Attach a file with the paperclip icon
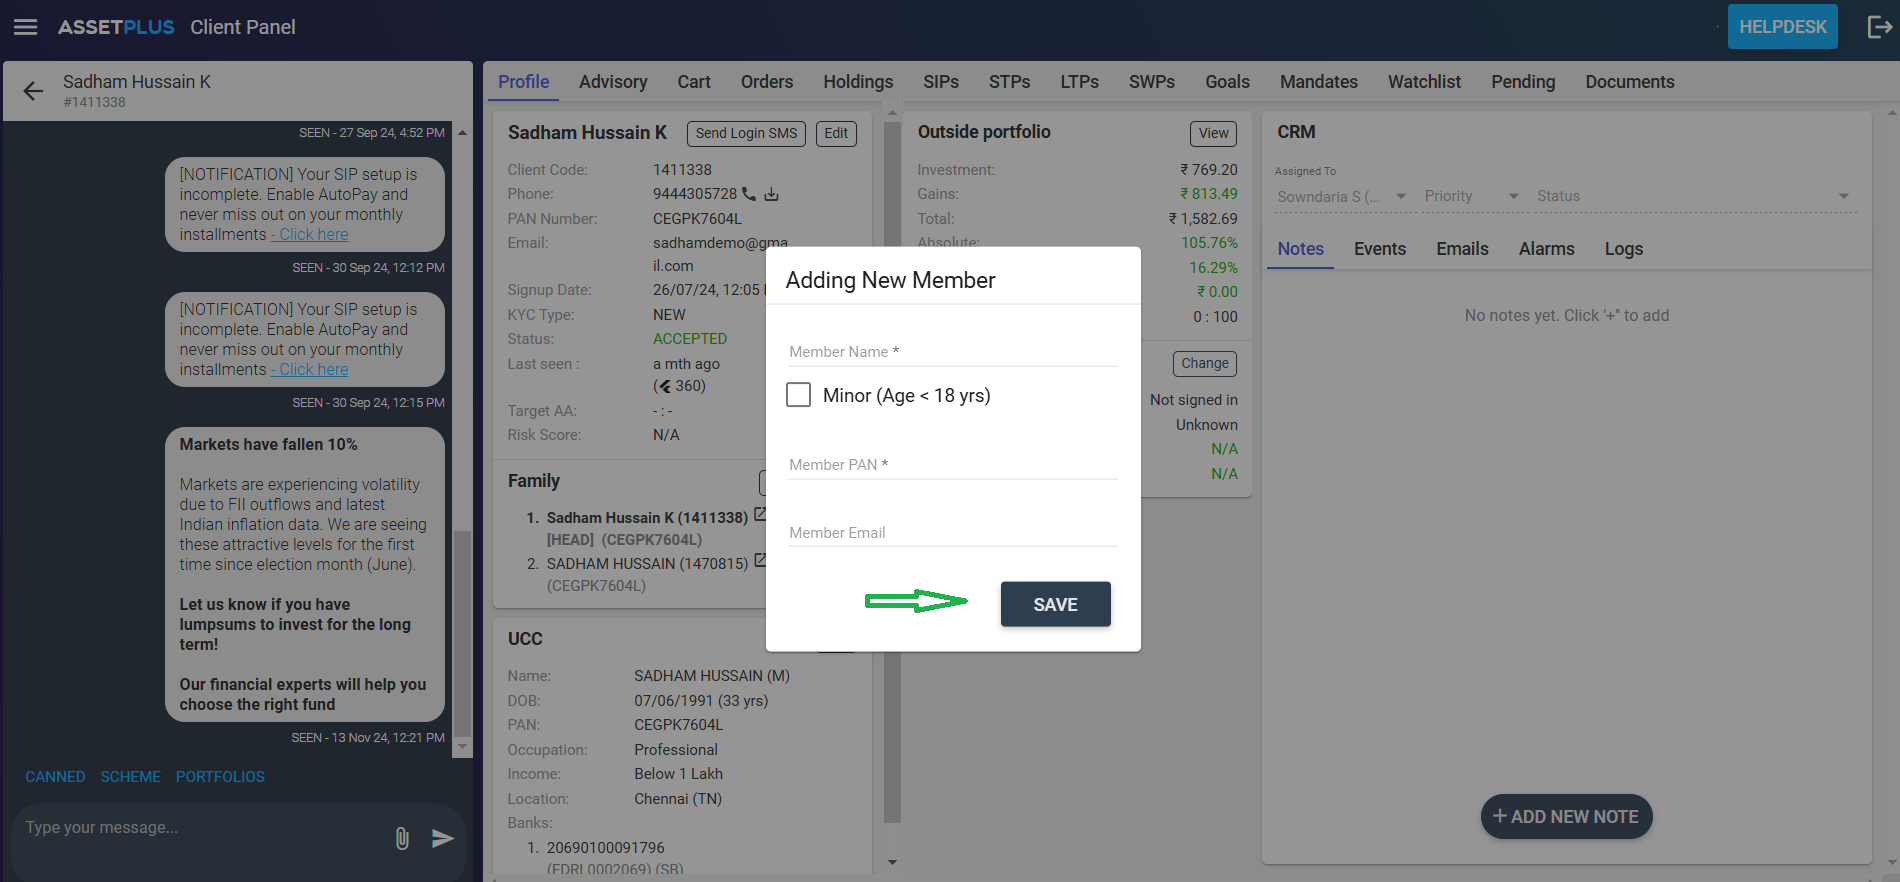The image size is (1900, 882). (x=402, y=838)
